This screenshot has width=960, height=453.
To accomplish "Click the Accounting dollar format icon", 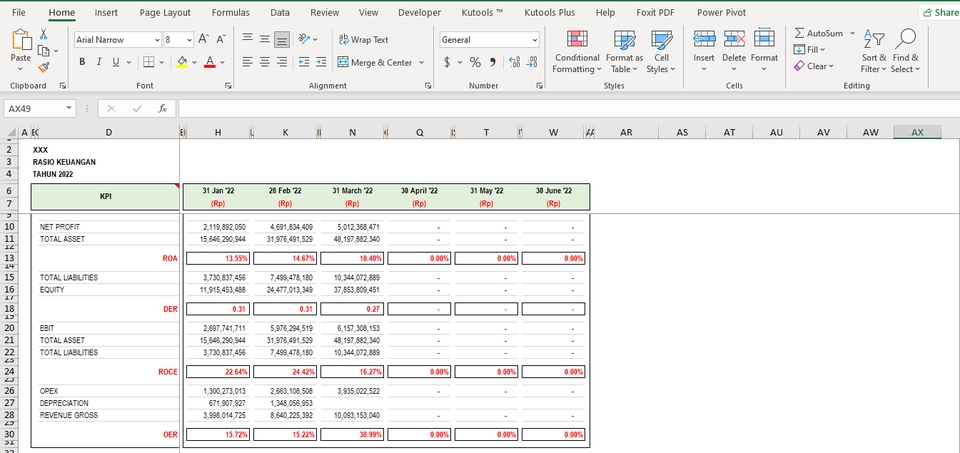I will 447,62.
